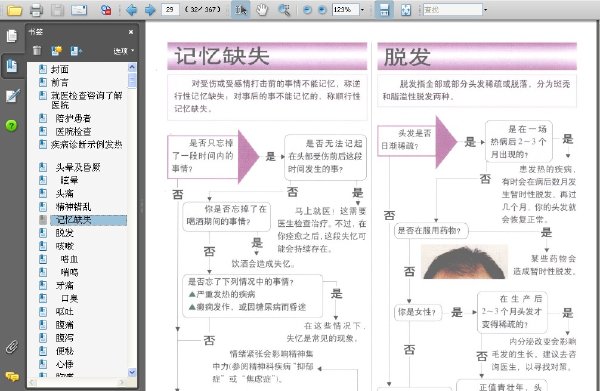The height and width of the screenshot is (391, 600).
Task: Open the 便秘 bookmark
Action: tap(65, 350)
